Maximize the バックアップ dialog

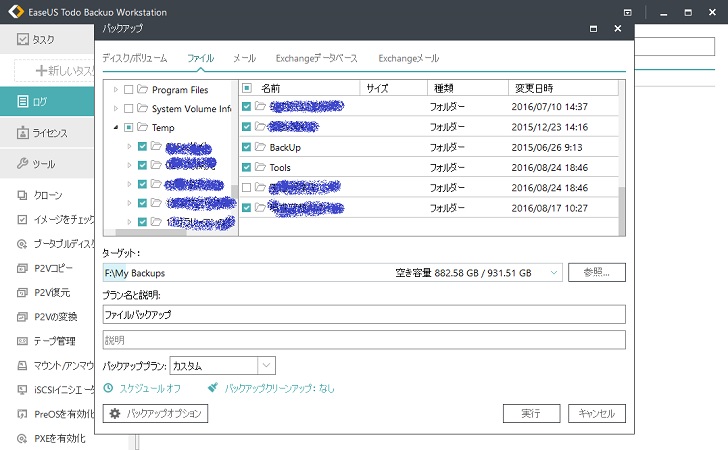593,29
